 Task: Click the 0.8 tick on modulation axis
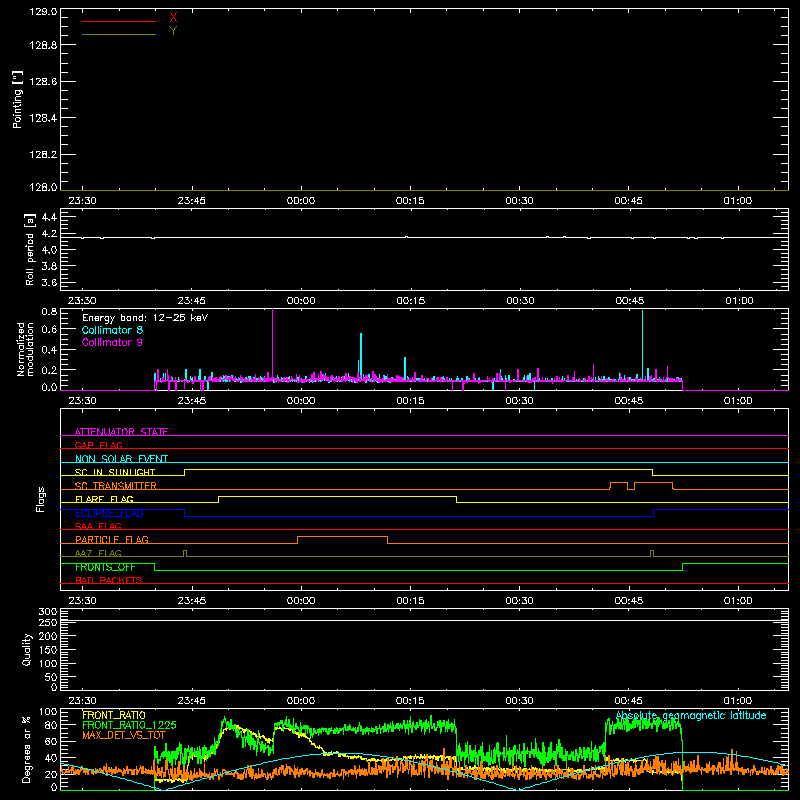click(49, 312)
